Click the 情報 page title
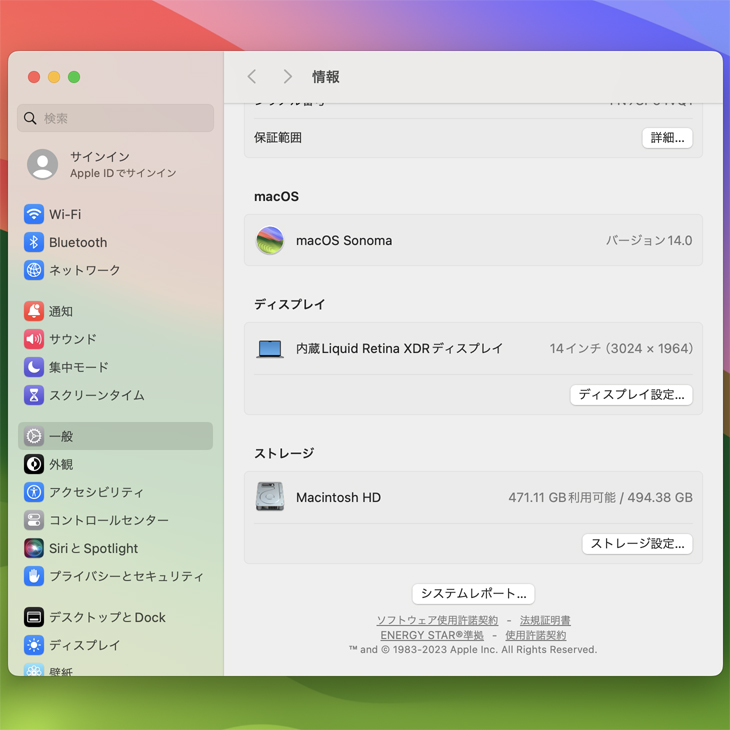 (x=325, y=77)
